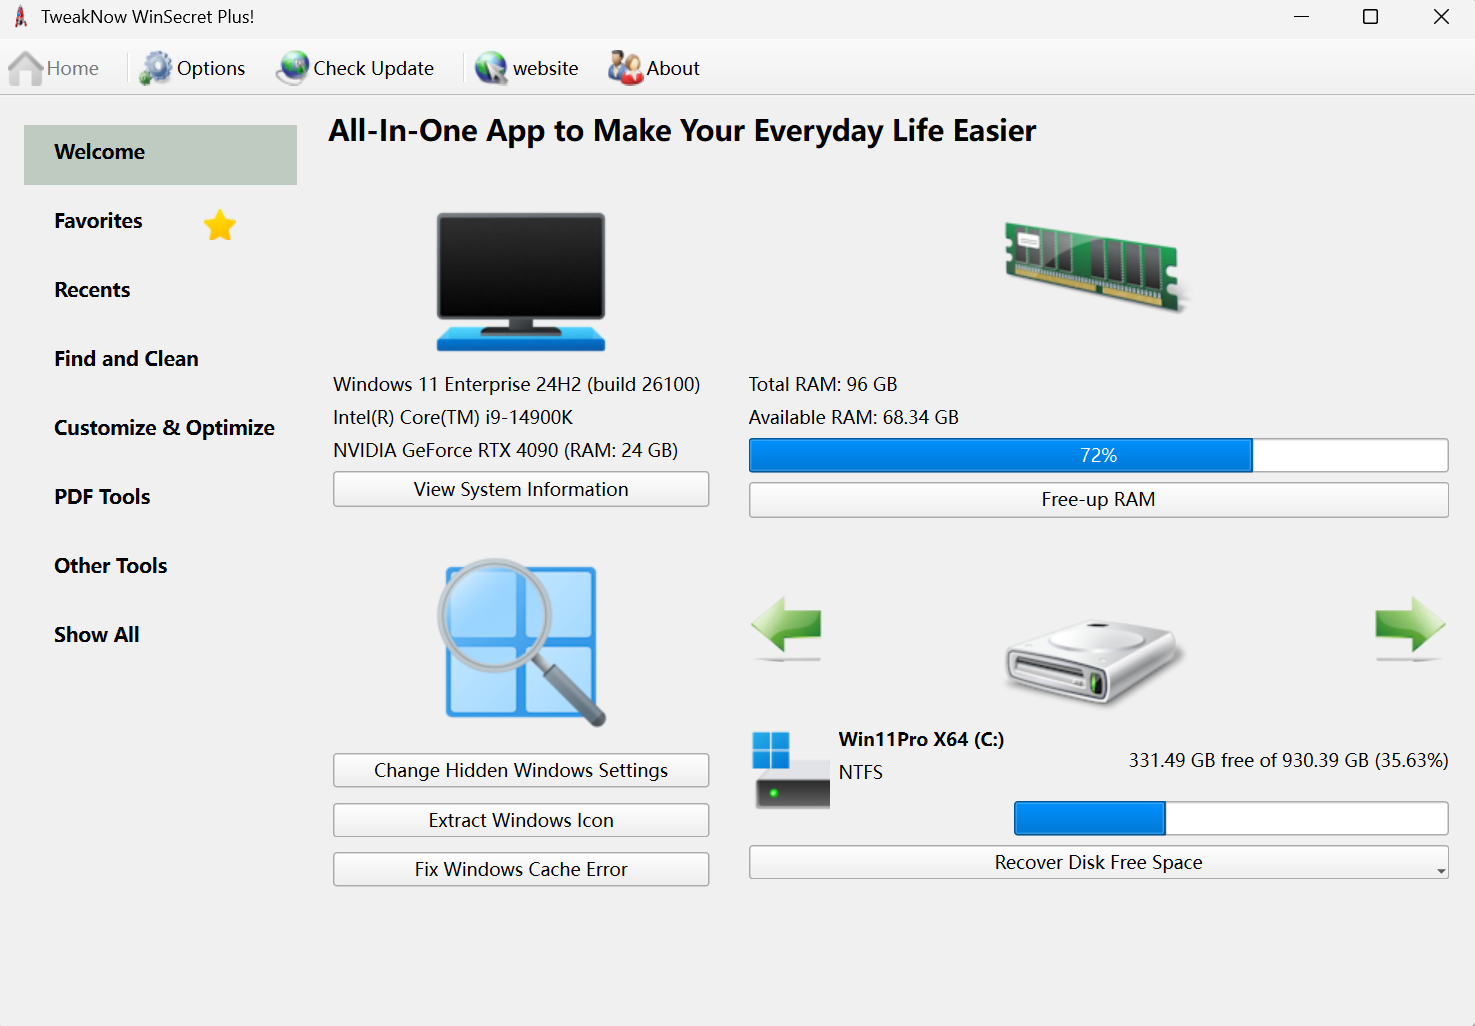Click the green left arrow for previous drive
This screenshot has height=1026, width=1475.
[787, 627]
